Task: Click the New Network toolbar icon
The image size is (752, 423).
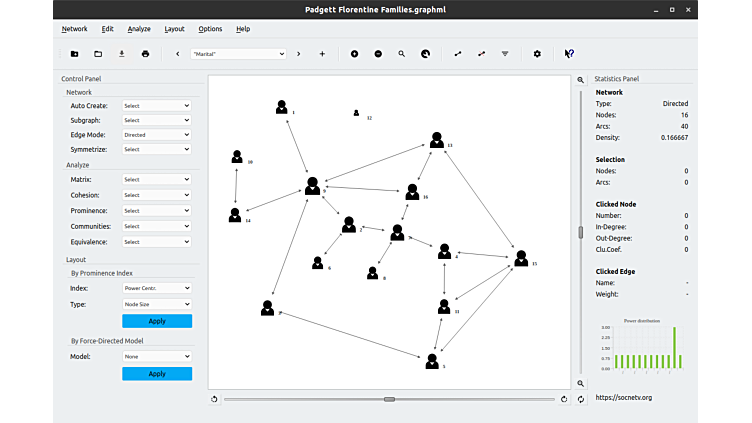Action: [x=74, y=54]
